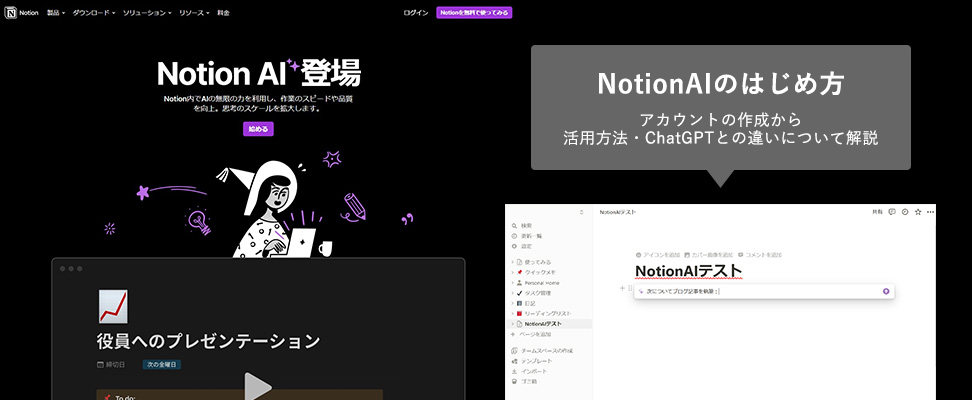Image resolution: width=972 pixels, height=400 pixels.
Task: Open the three-dot page options menu
Action: click(930, 212)
